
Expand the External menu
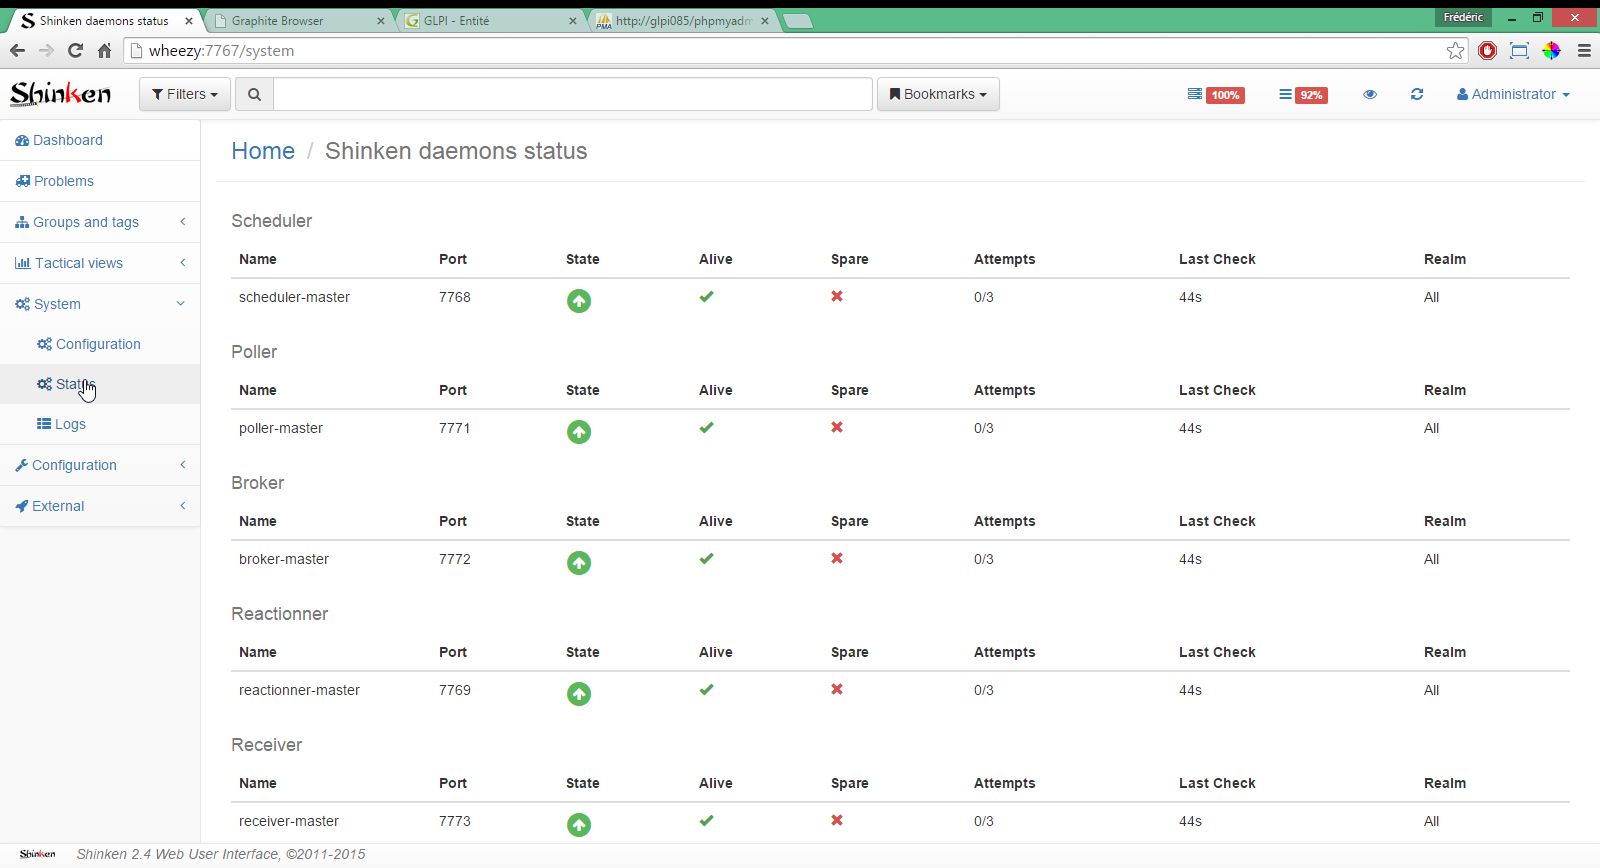pos(100,506)
